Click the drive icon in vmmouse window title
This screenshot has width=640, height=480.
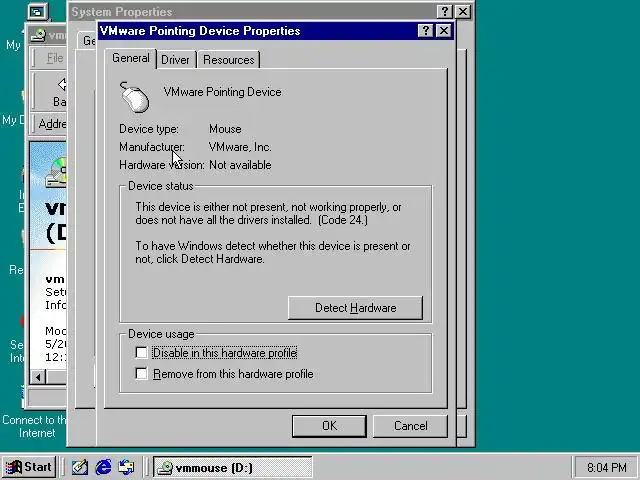coord(38,36)
